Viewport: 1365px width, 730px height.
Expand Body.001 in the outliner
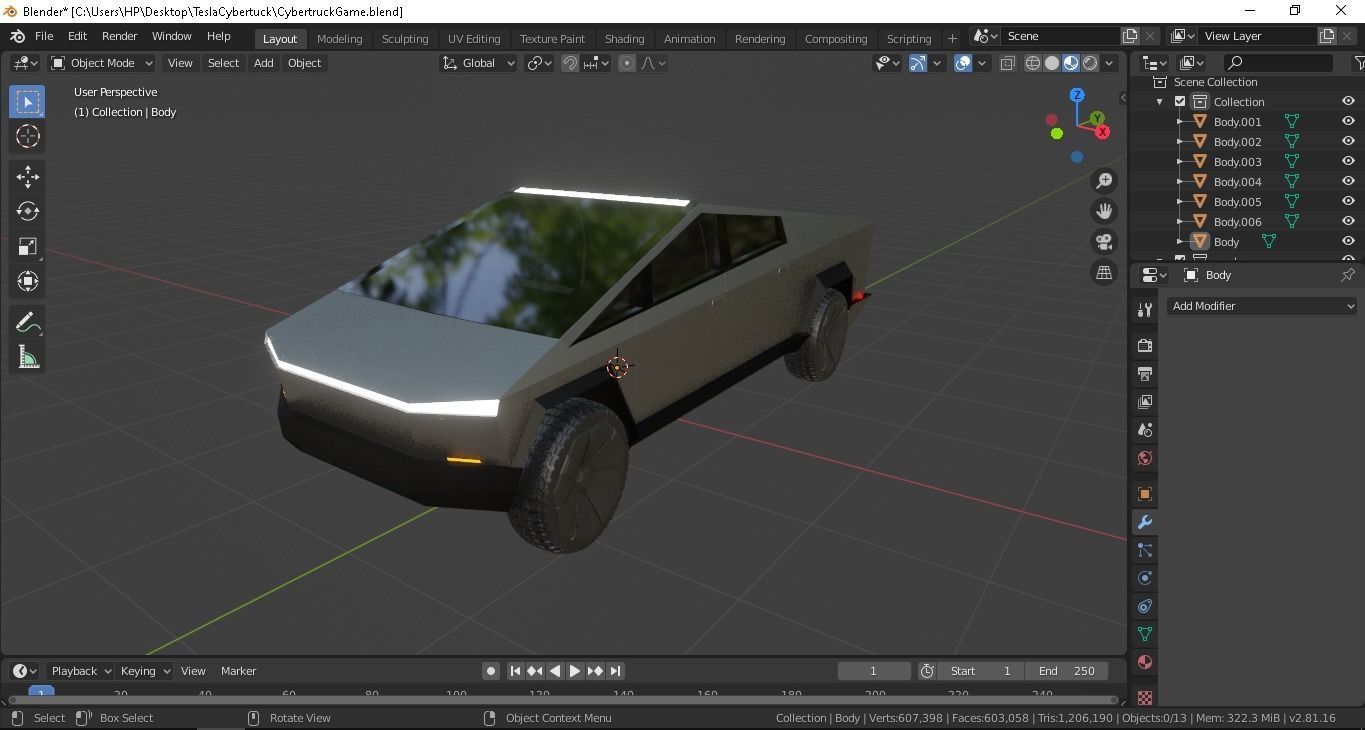(x=1180, y=122)
